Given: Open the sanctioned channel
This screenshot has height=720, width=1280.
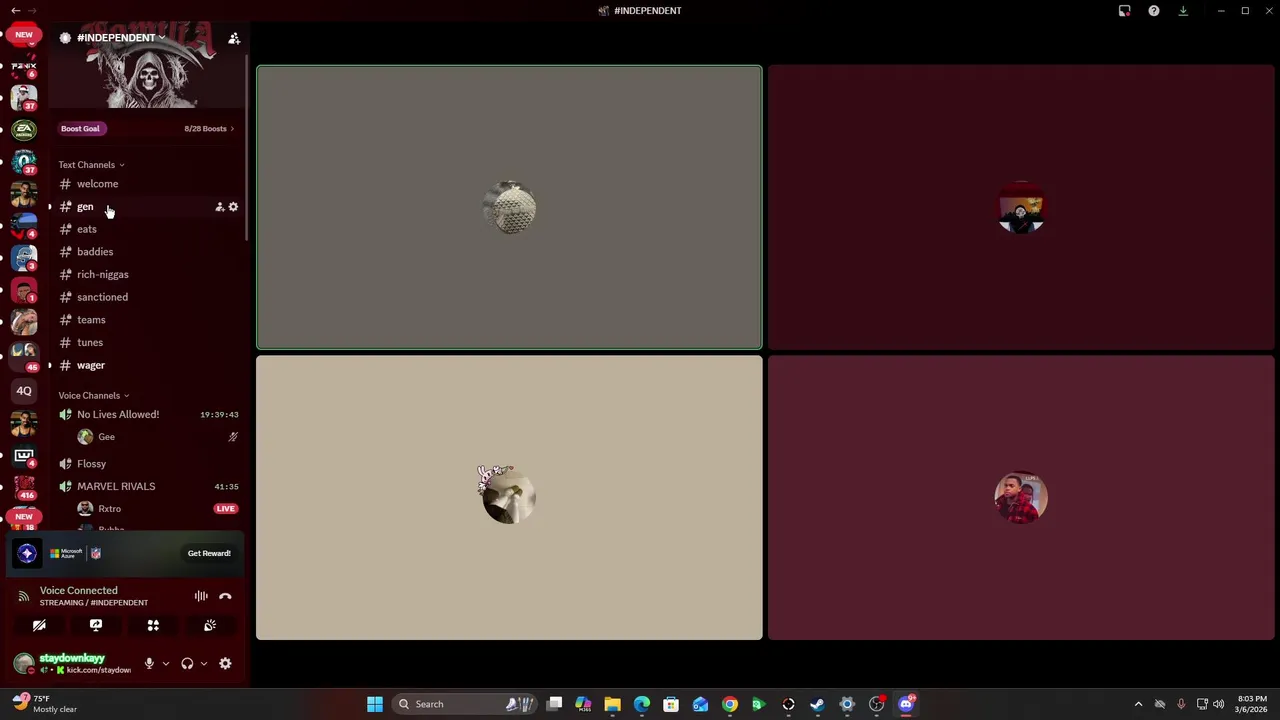Looking at the screenshot, I should coord(148,297).
